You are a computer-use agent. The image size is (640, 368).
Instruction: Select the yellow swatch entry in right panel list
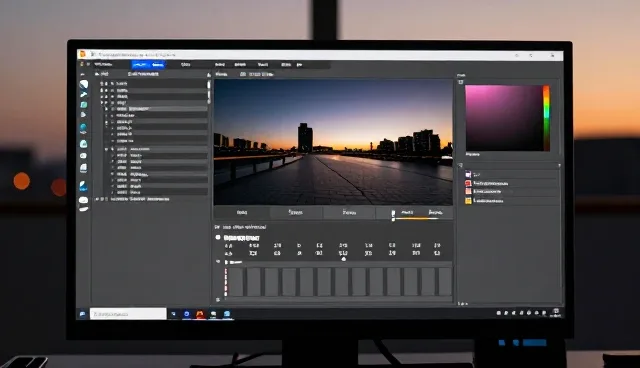coord(512,201)
